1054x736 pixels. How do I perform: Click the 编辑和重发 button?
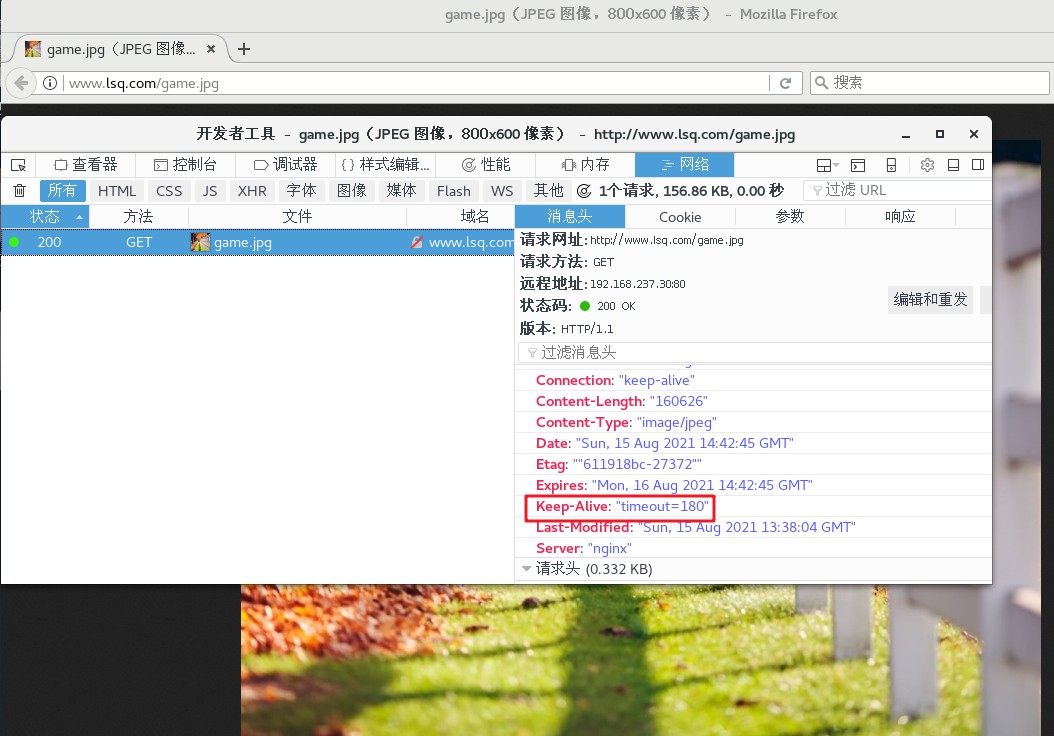click(x=930, y=299)
